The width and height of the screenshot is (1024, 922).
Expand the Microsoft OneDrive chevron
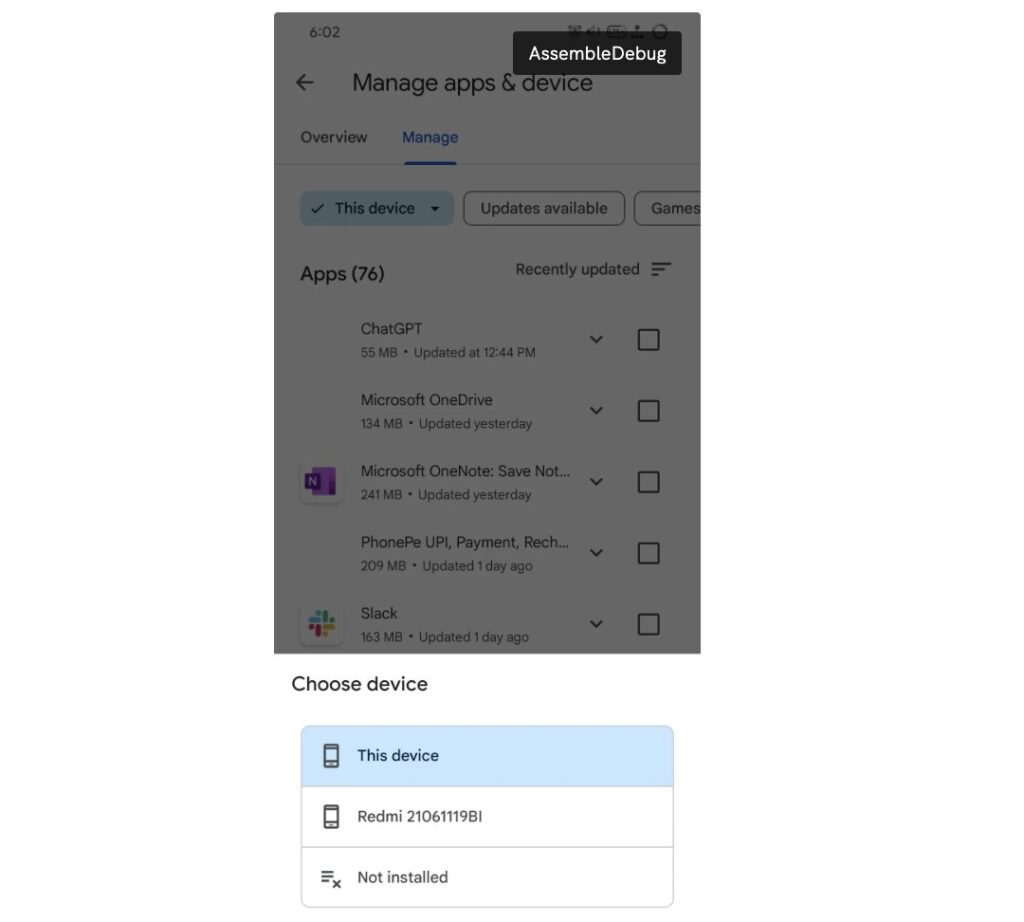[x=596, y=411]
